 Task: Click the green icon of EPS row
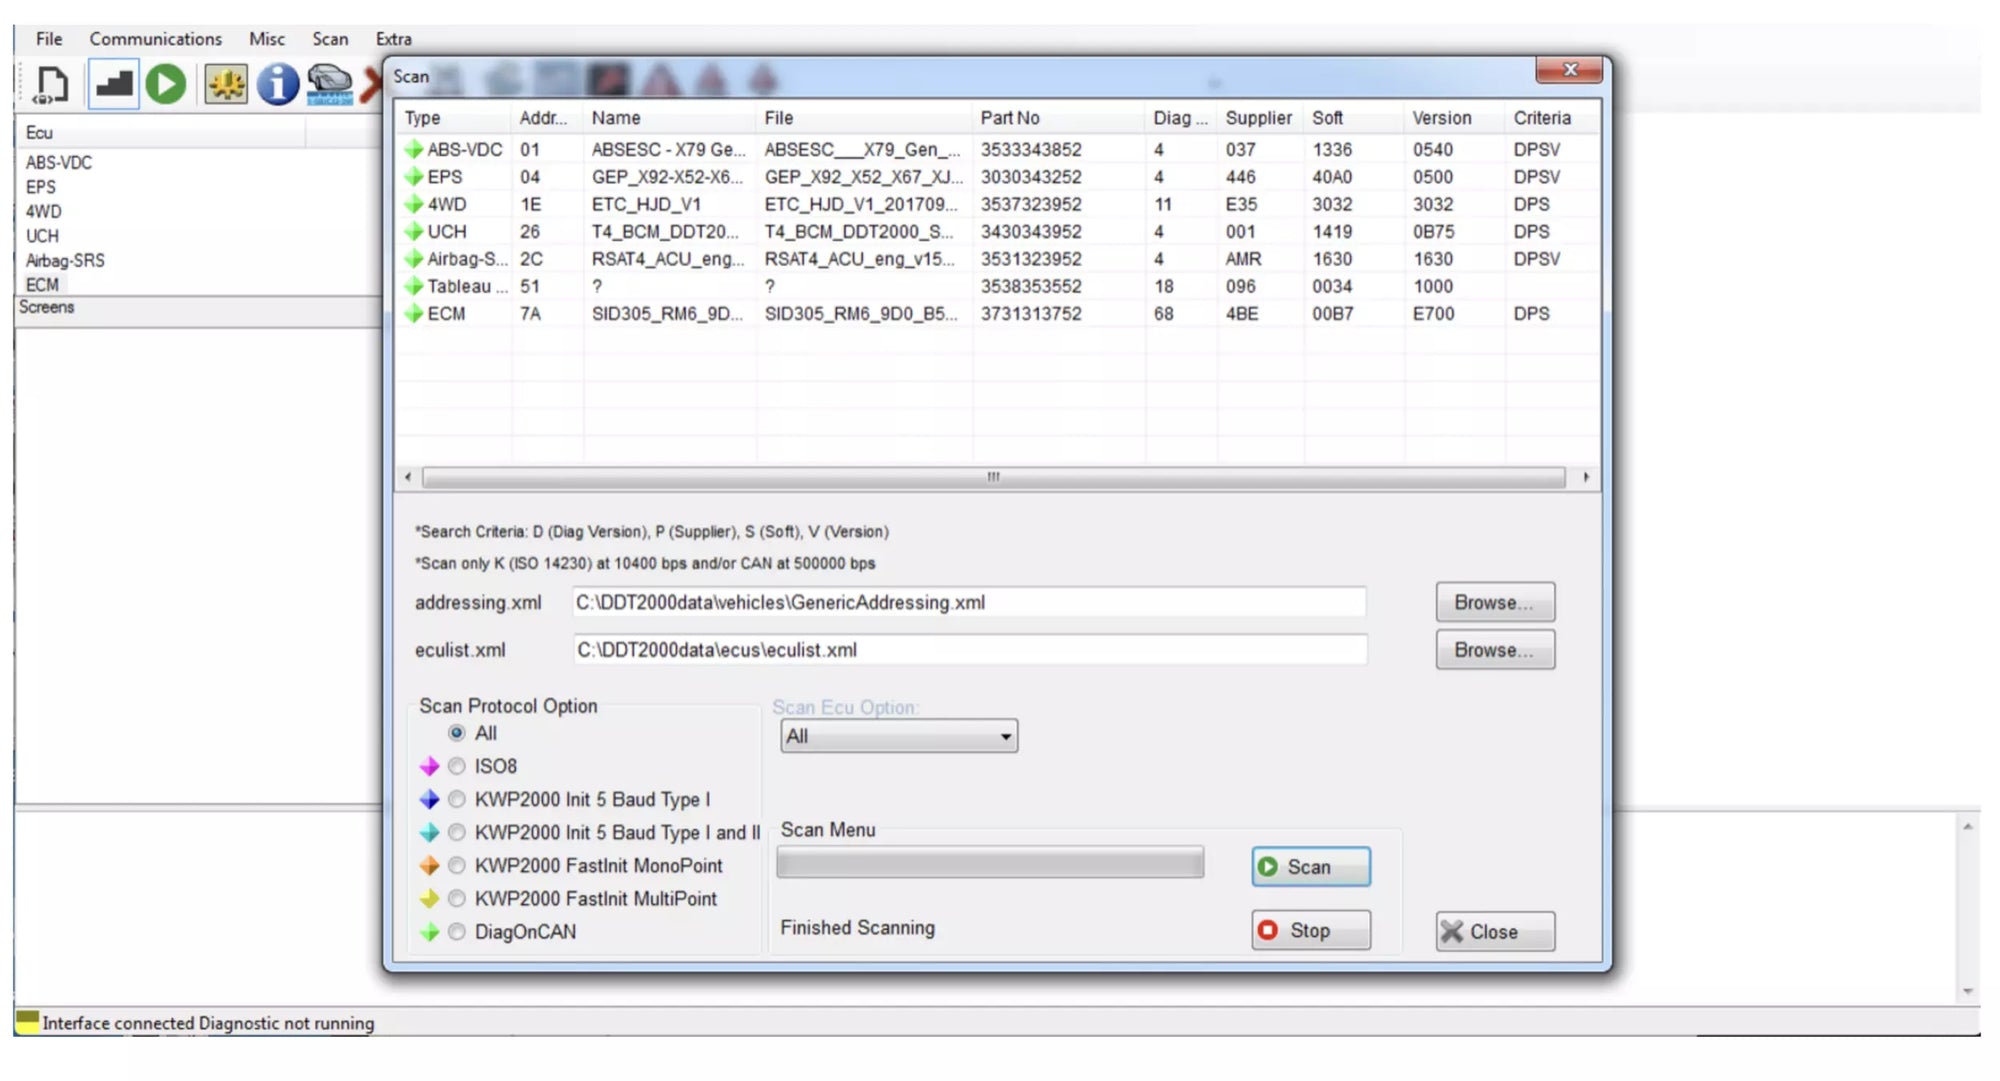413,177
